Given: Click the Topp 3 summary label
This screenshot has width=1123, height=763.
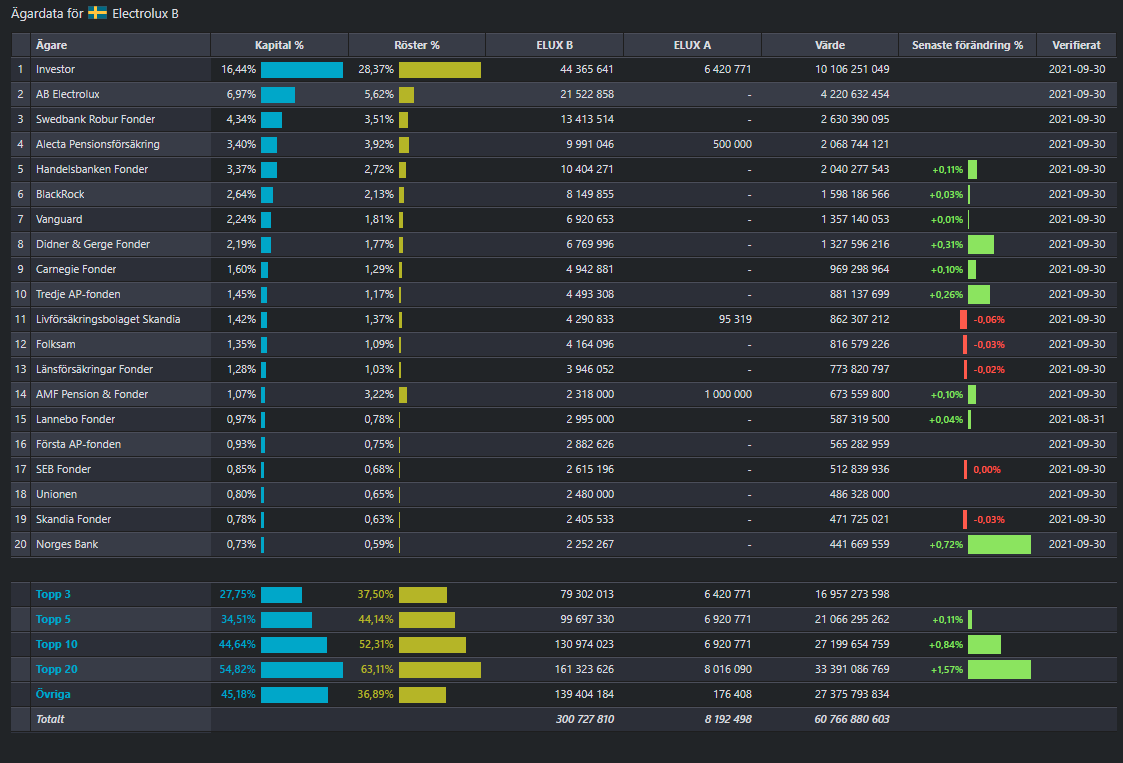Looking at the screenshot, I should 53,595.
